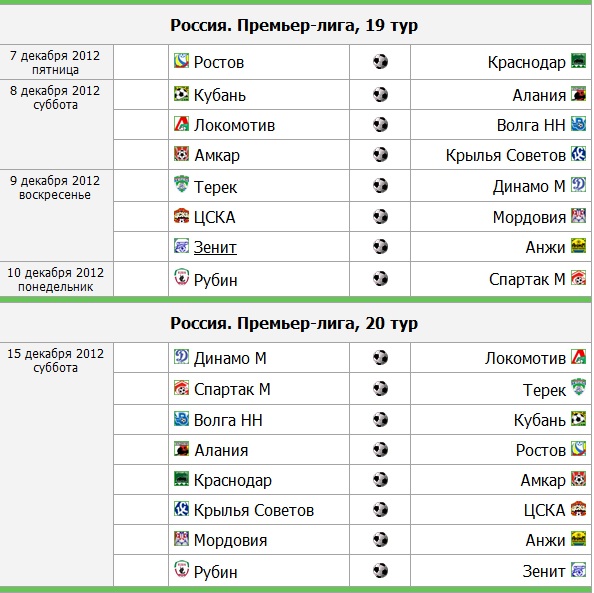Open the Спартак М team name in round 20
594x593 pixels.
click(232, 389)
